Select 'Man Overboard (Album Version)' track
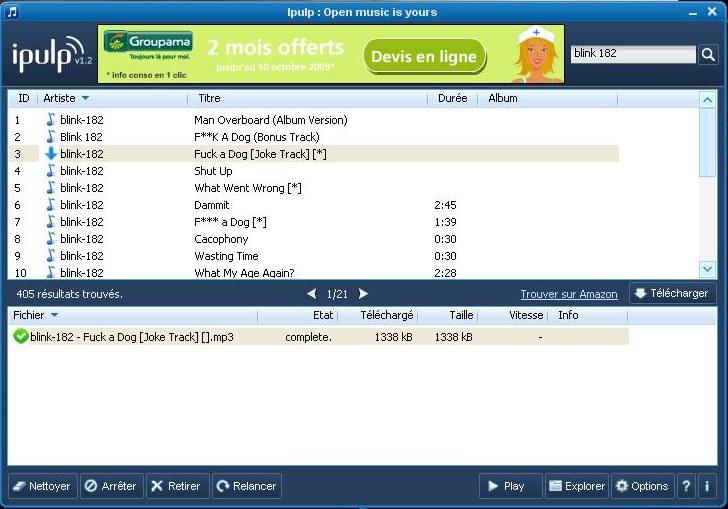 (x=271, y=120)
